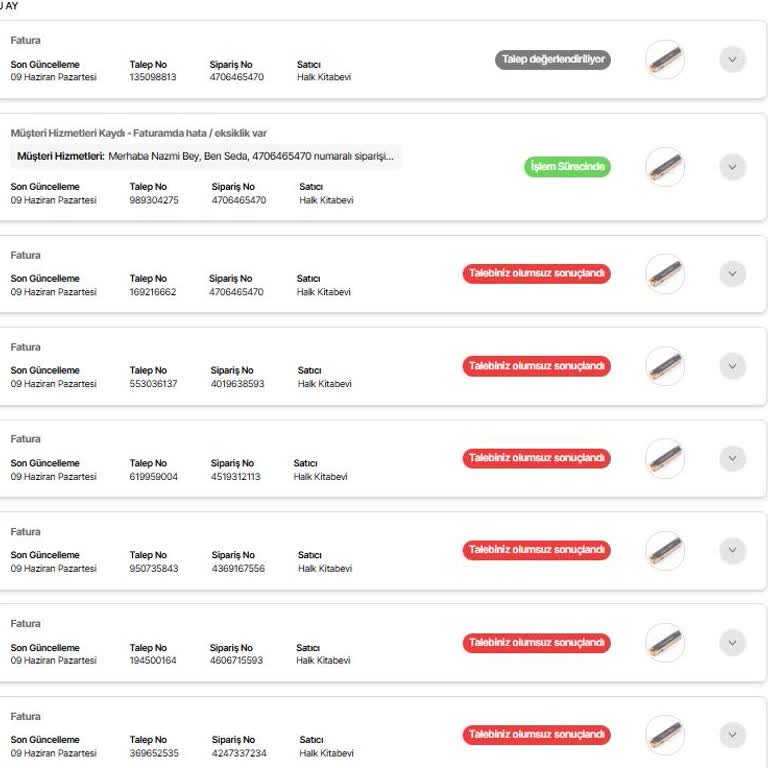The width and height of the screenshot is (768, 768).
Task: Expand the request 950735843 row chevron
Action: [x=732, y=550]
